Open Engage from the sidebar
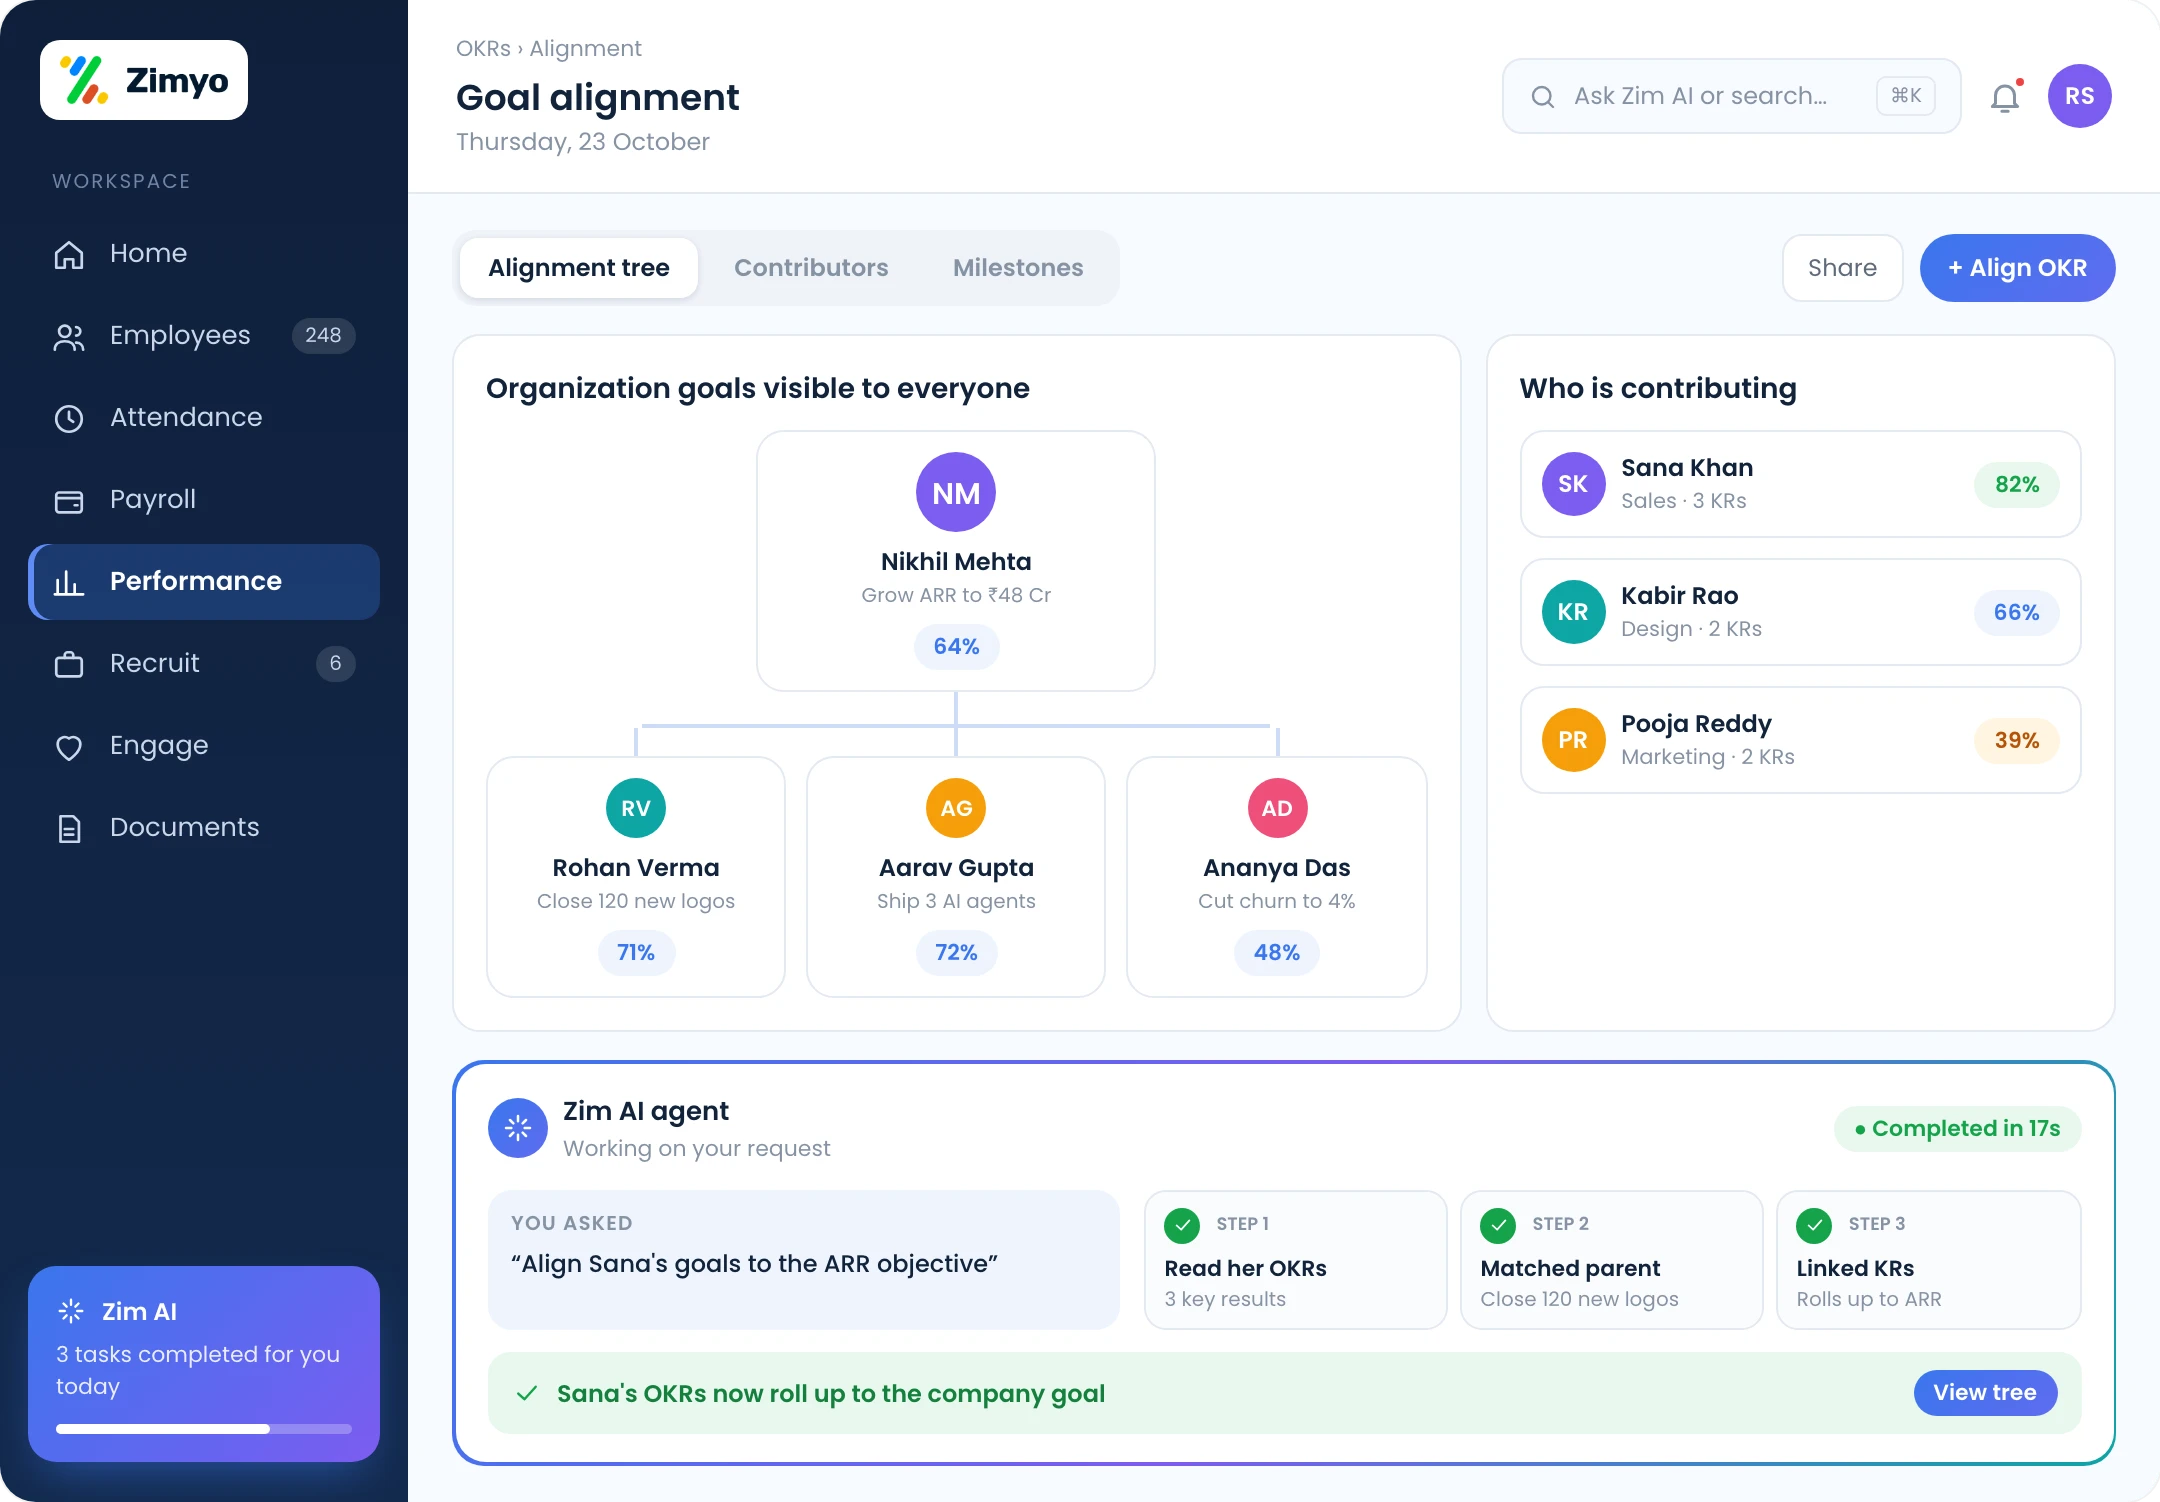 tap(204, 745)
